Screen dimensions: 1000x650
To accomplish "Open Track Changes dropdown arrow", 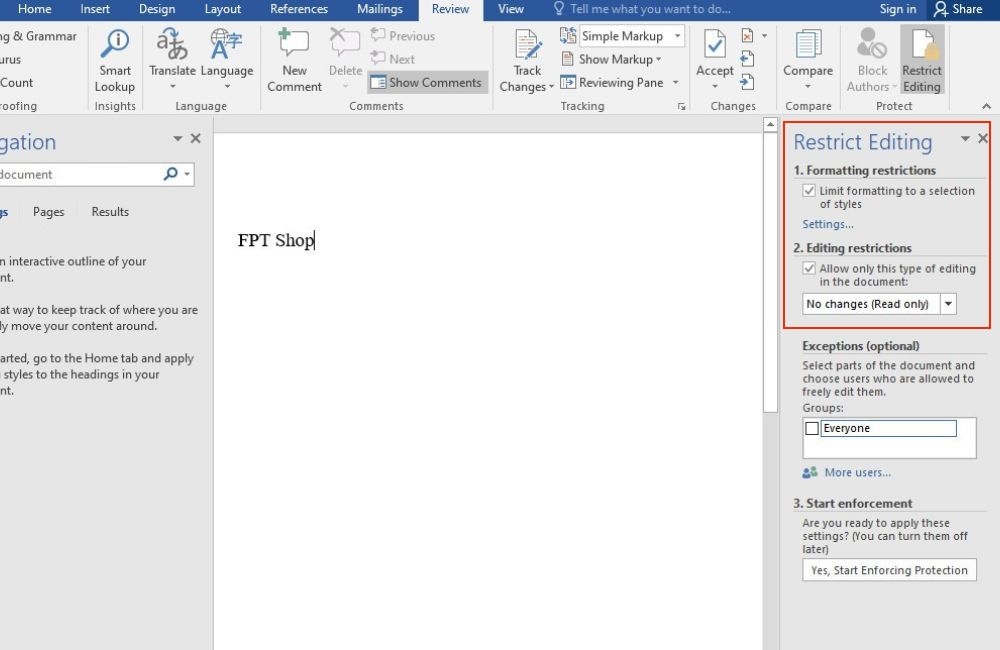I will 551,87.
